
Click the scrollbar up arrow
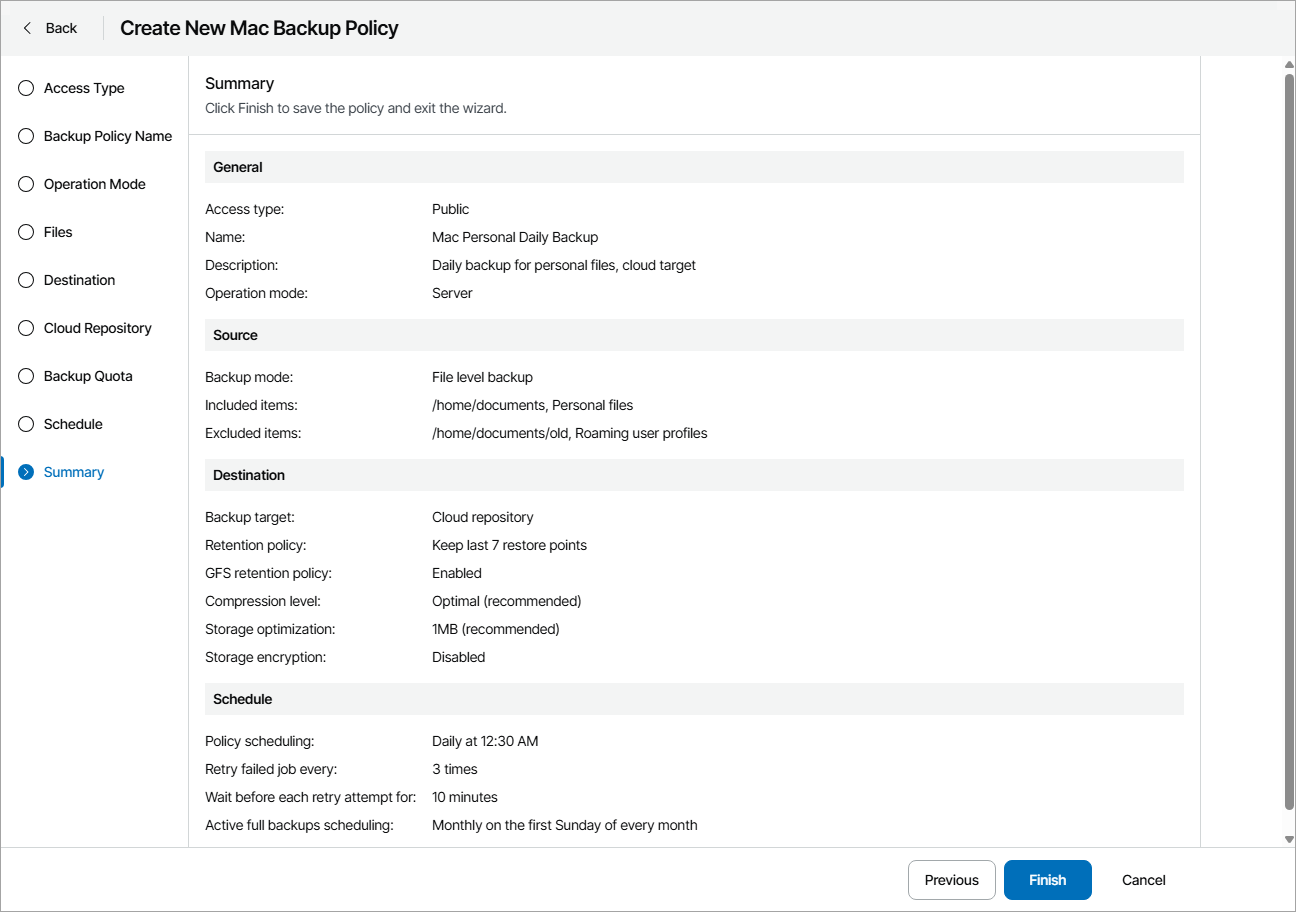pyautogui.click(x=1289, y=65)
